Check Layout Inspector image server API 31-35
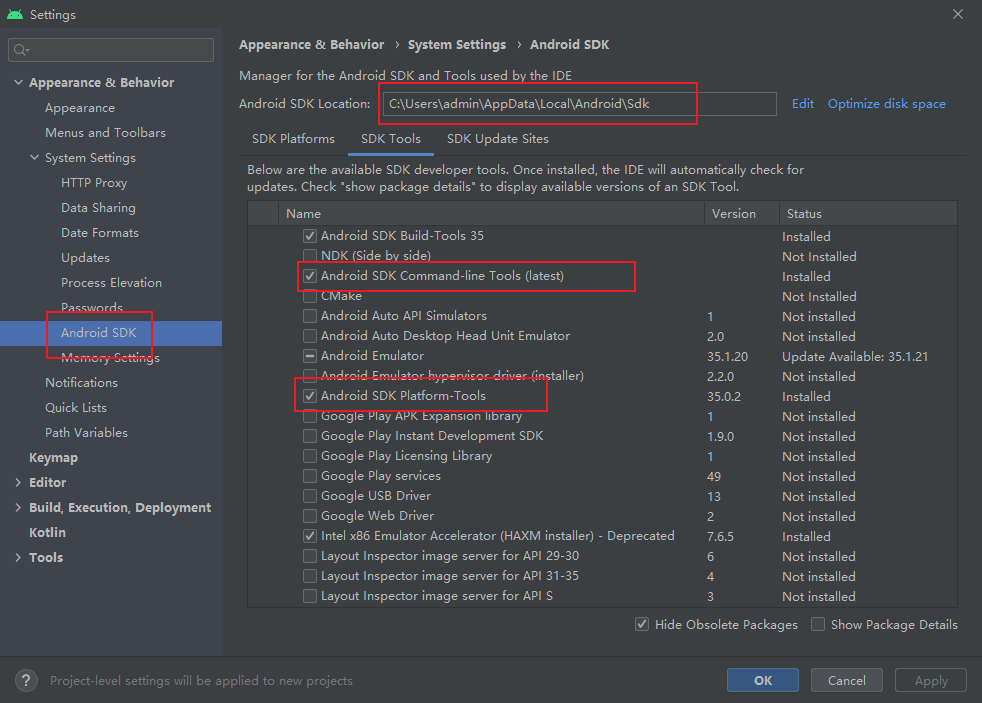Viewport: 982px width, 703px height. pos(309,576)
